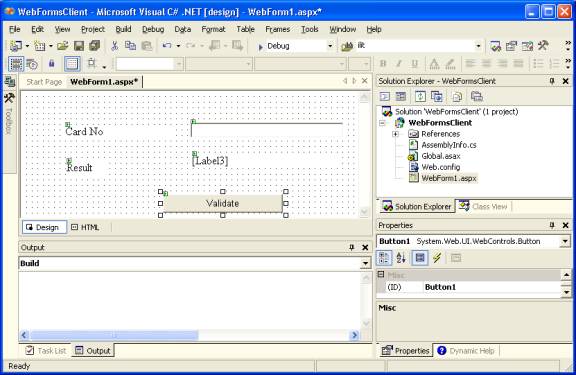This screenshot has width=576, height=375.
Task: Click the Events lightning bolt icon
Action: [x=437, y=258]
